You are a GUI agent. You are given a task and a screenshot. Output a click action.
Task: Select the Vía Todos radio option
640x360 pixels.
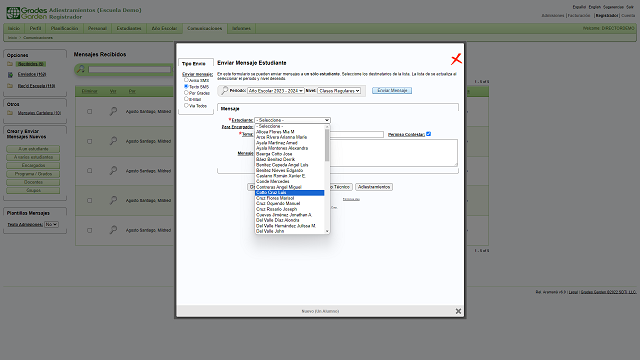186,105
